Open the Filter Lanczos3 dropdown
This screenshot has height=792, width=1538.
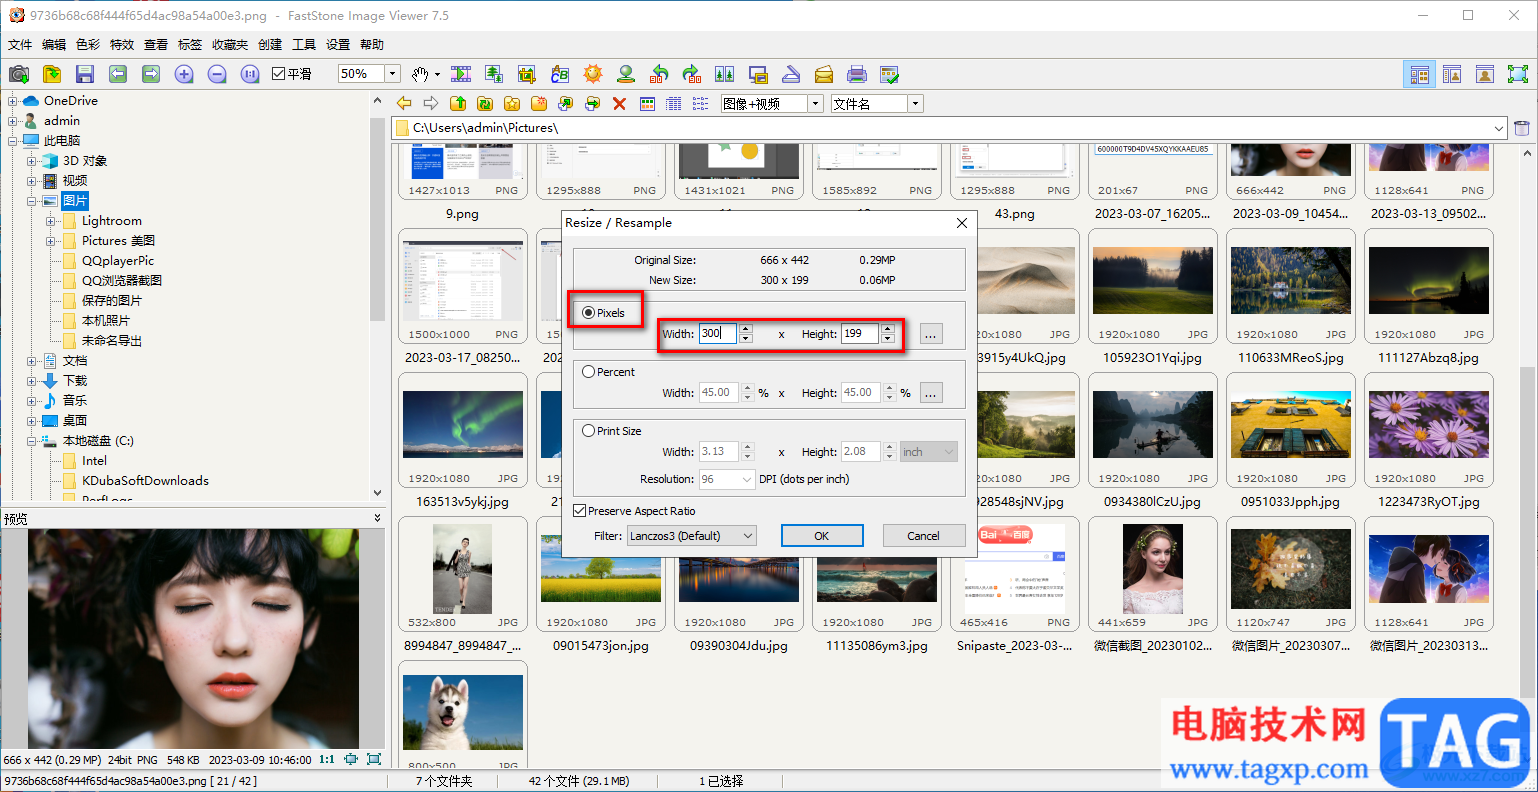(691, 536)
